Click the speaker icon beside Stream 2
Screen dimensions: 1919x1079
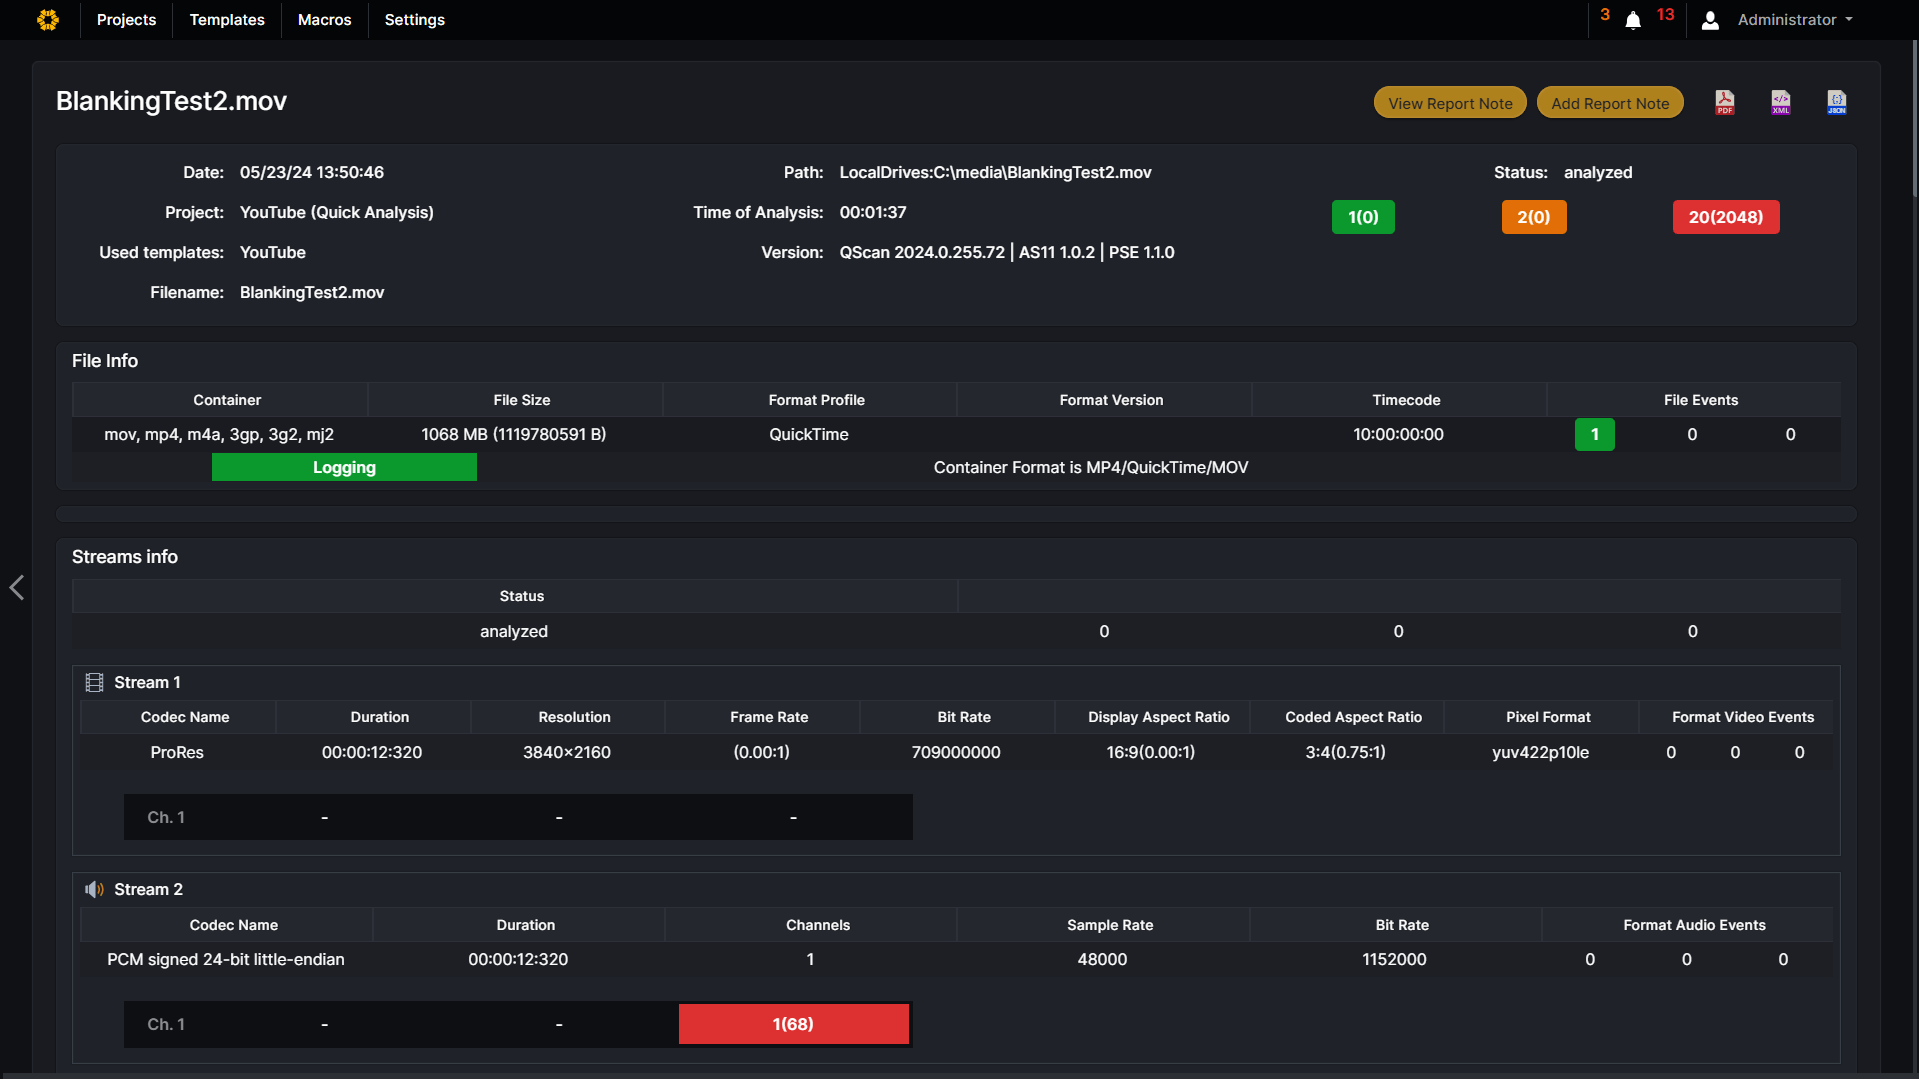pos(94,889)
